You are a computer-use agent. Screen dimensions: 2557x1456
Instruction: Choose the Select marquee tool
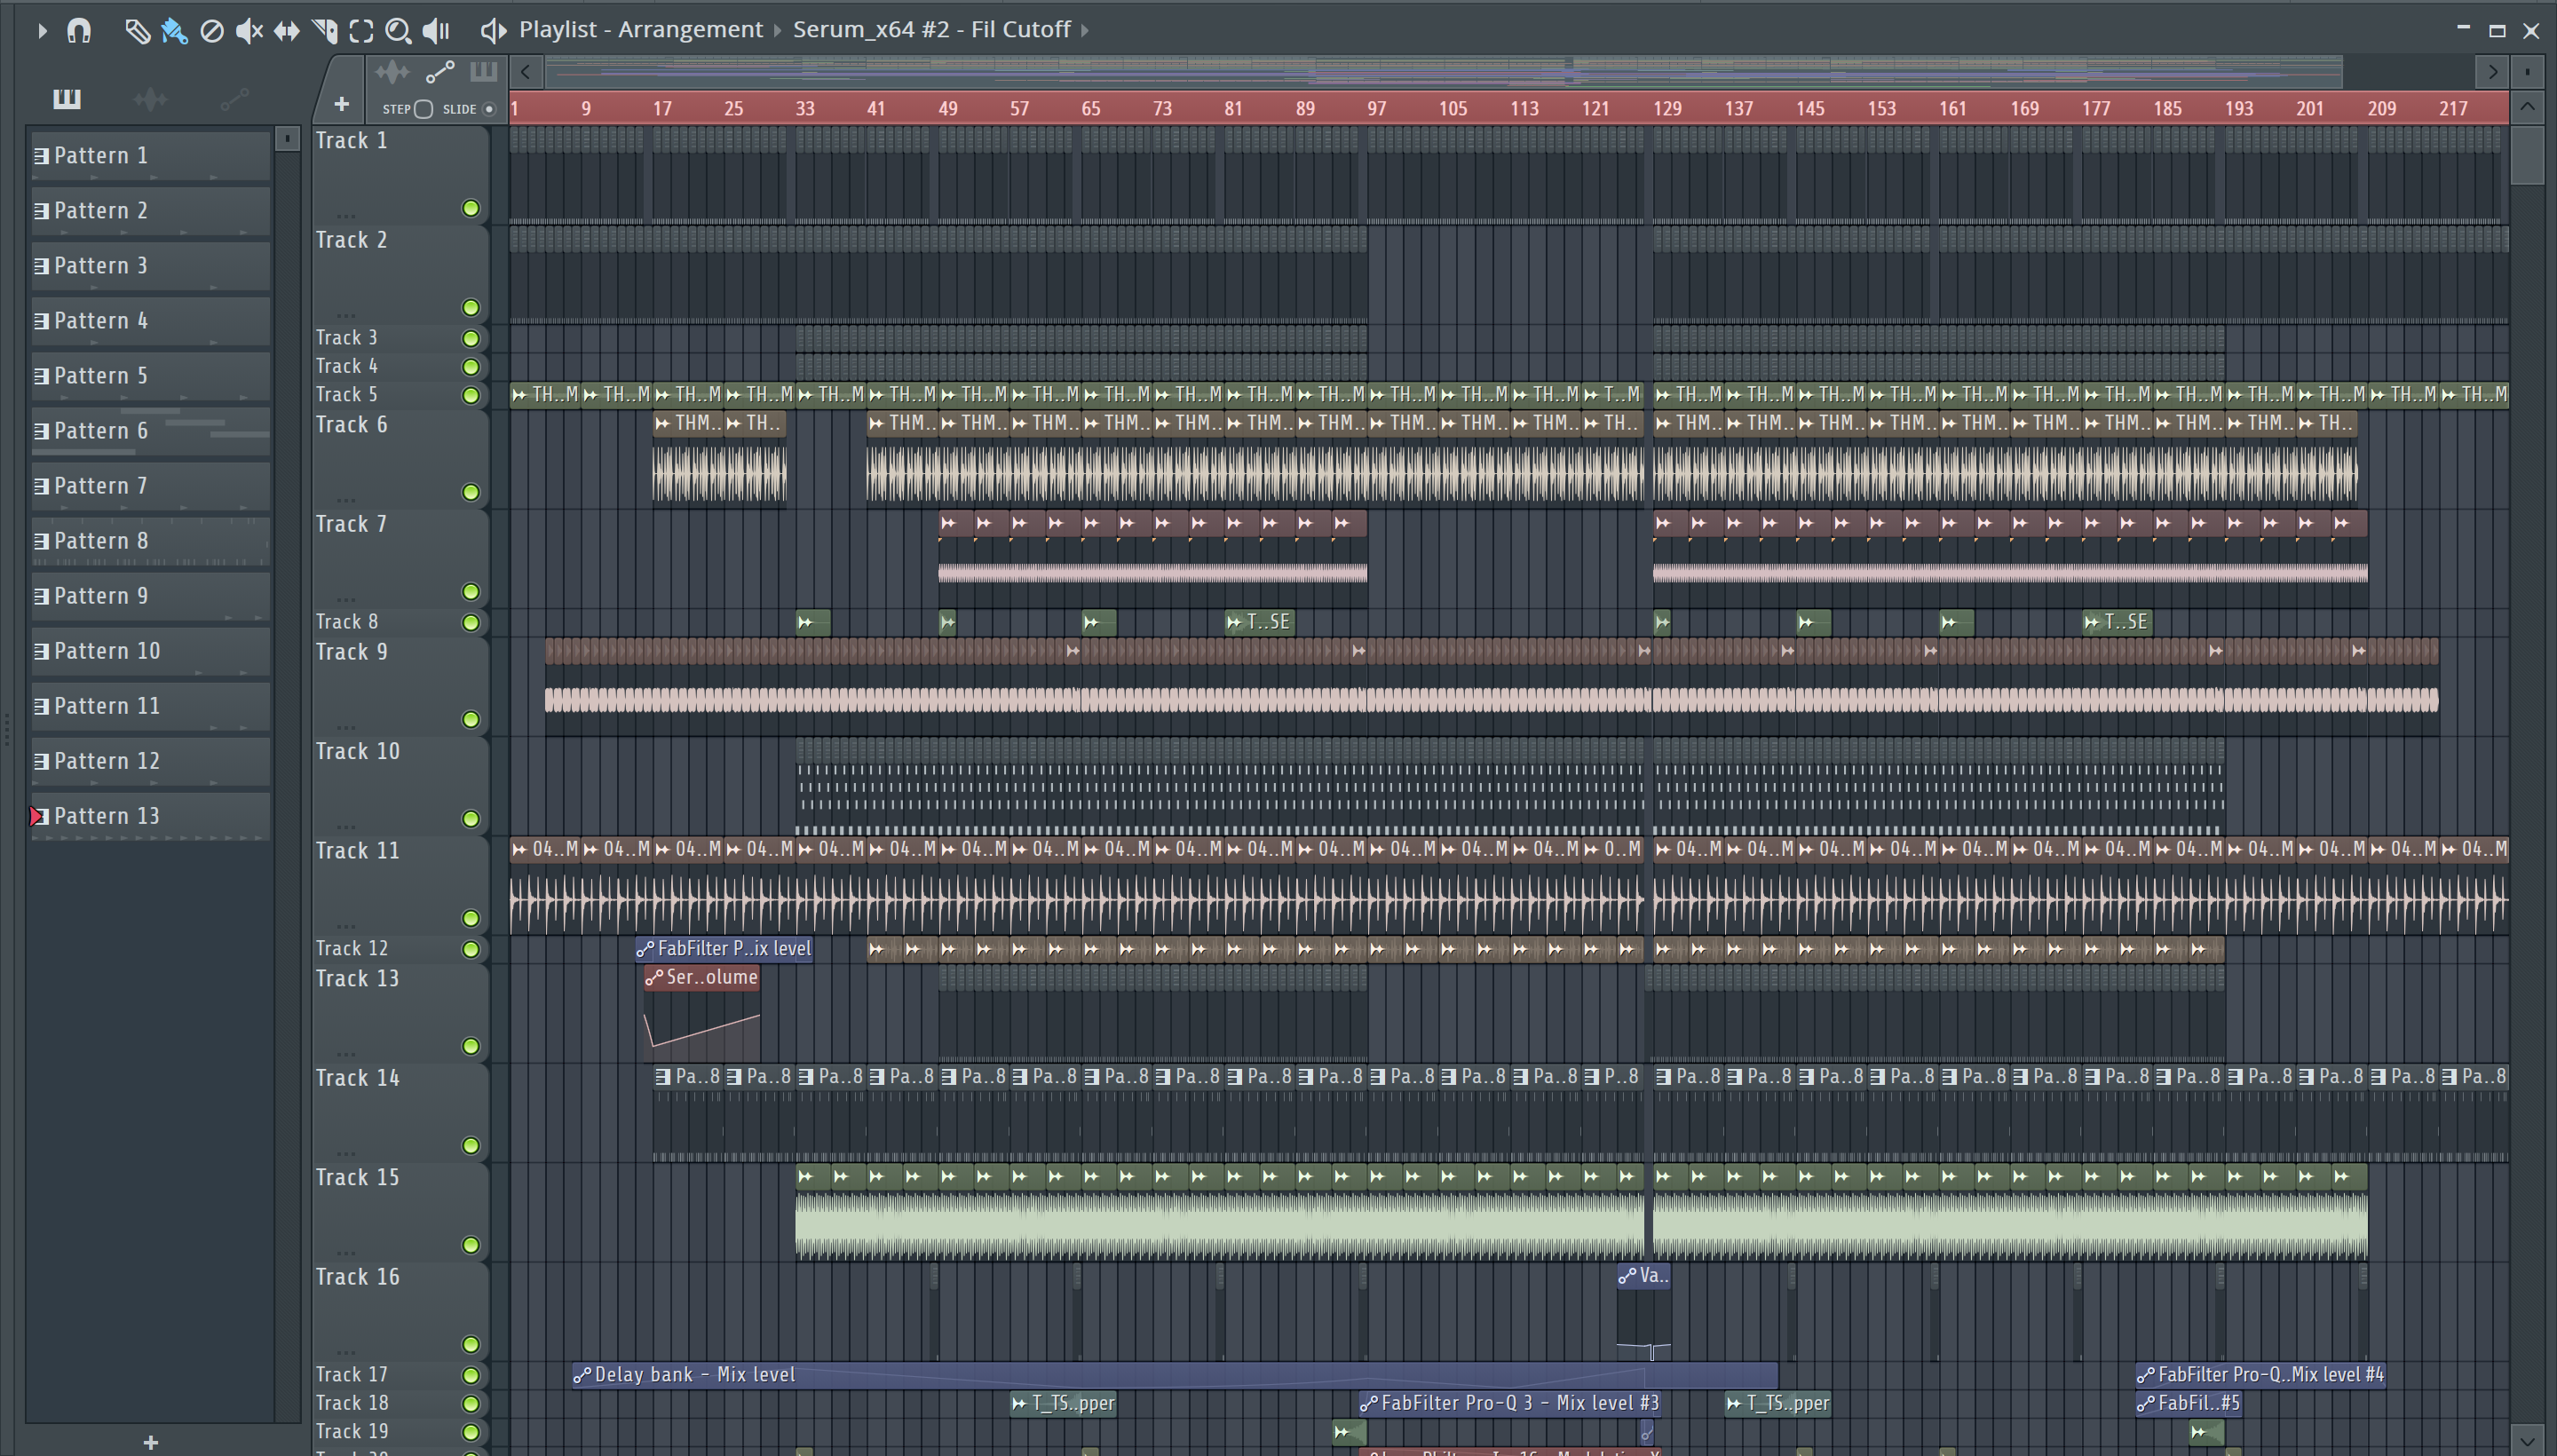tap(361, 31)
